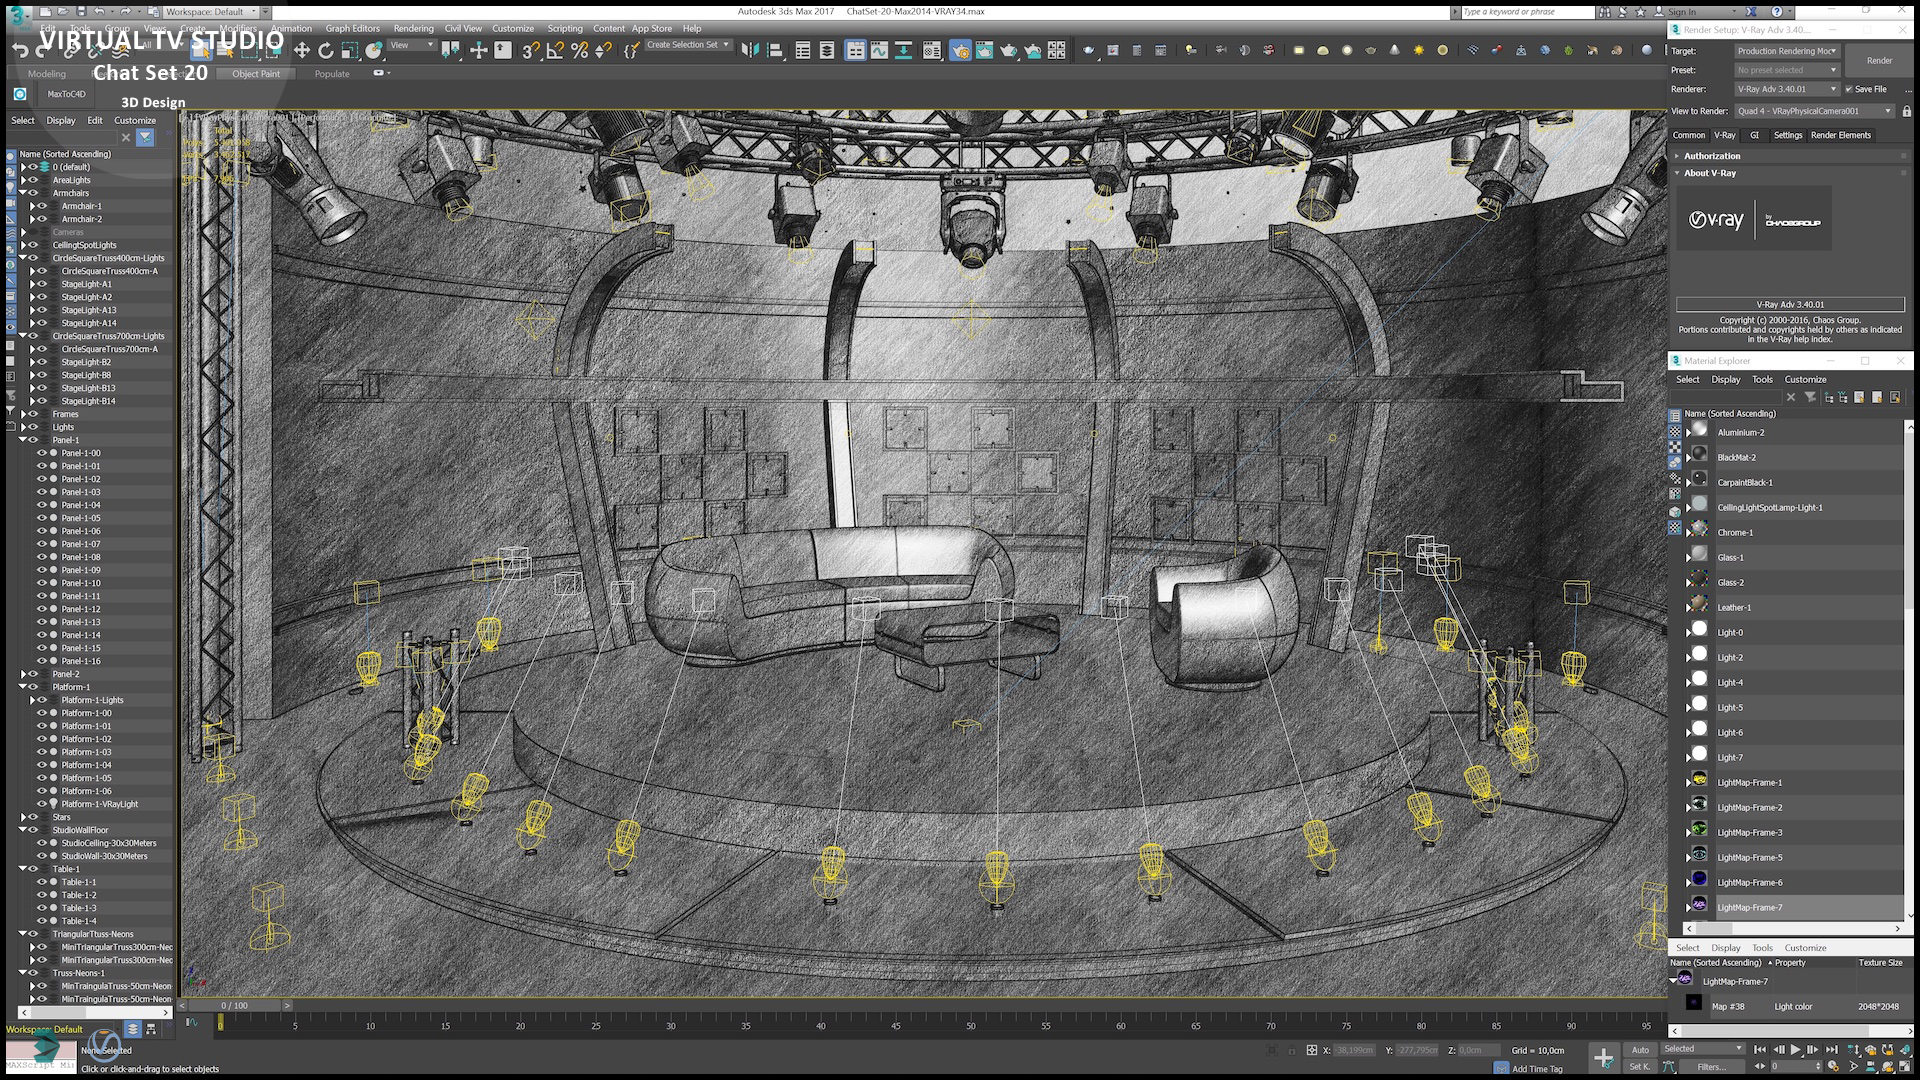
Task: Switch to the GI tab
Action: [1754, 135]
